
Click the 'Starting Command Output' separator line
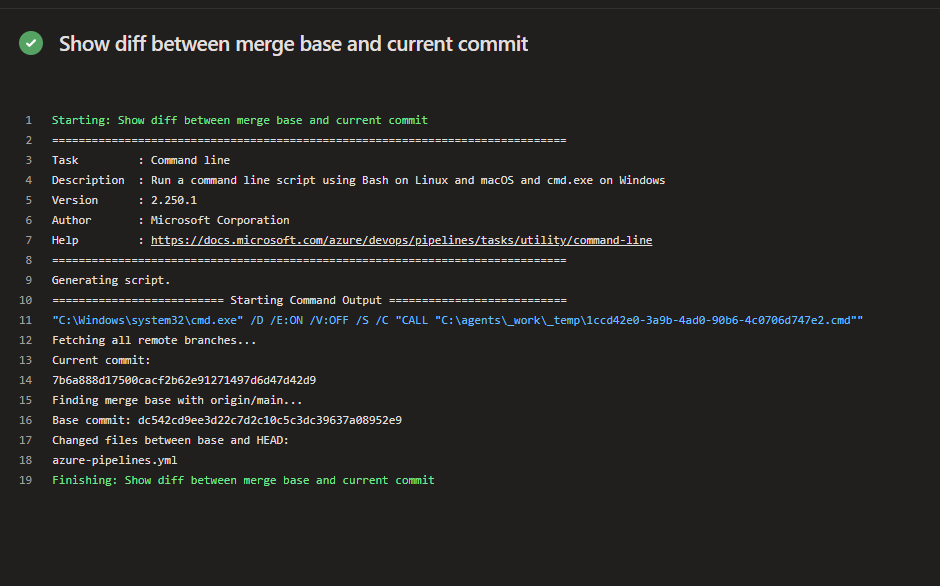tap(309, 300)
